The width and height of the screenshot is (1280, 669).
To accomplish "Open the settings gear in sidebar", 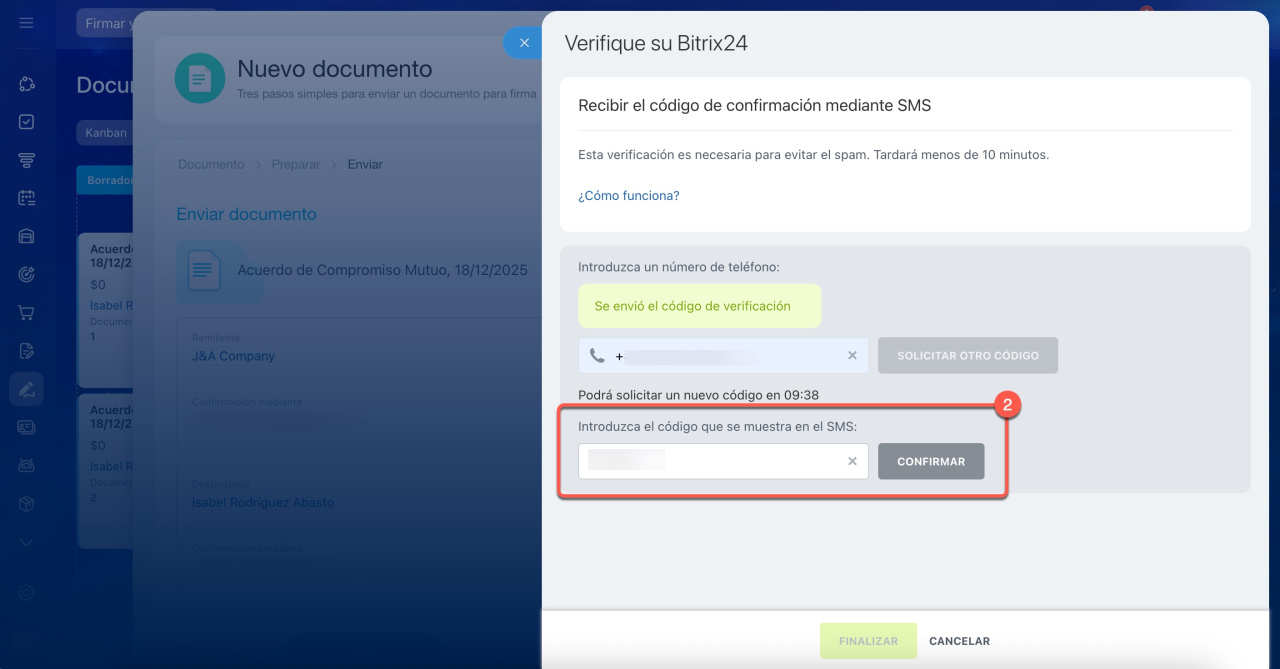I will click(26, 592).
